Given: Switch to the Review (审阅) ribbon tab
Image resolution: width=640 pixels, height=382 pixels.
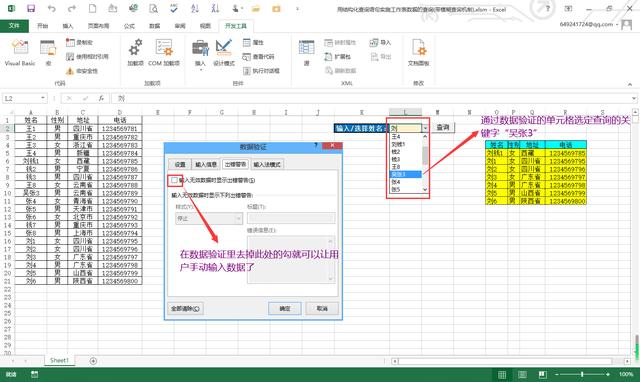Looking at the screenshot, I should pyautogui.click(x=180, y=26).
